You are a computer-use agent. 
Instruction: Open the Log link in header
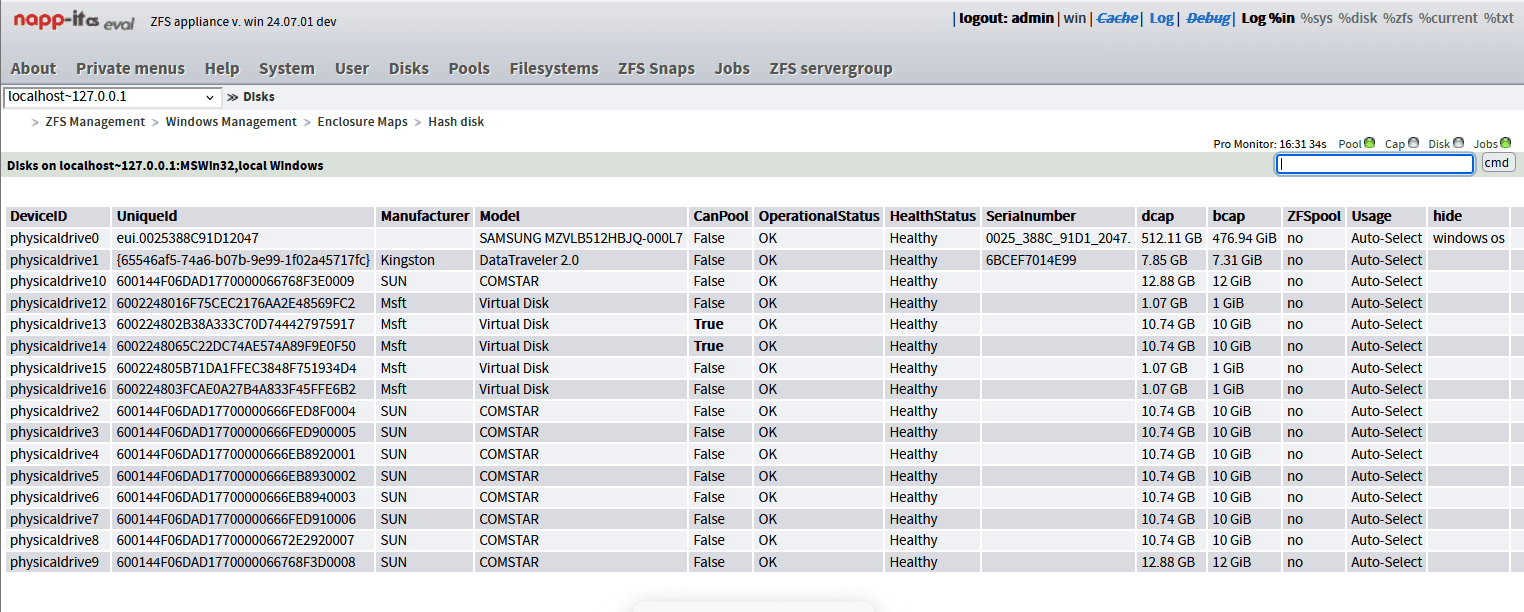pyautogui.click(x=1162, y=18)
